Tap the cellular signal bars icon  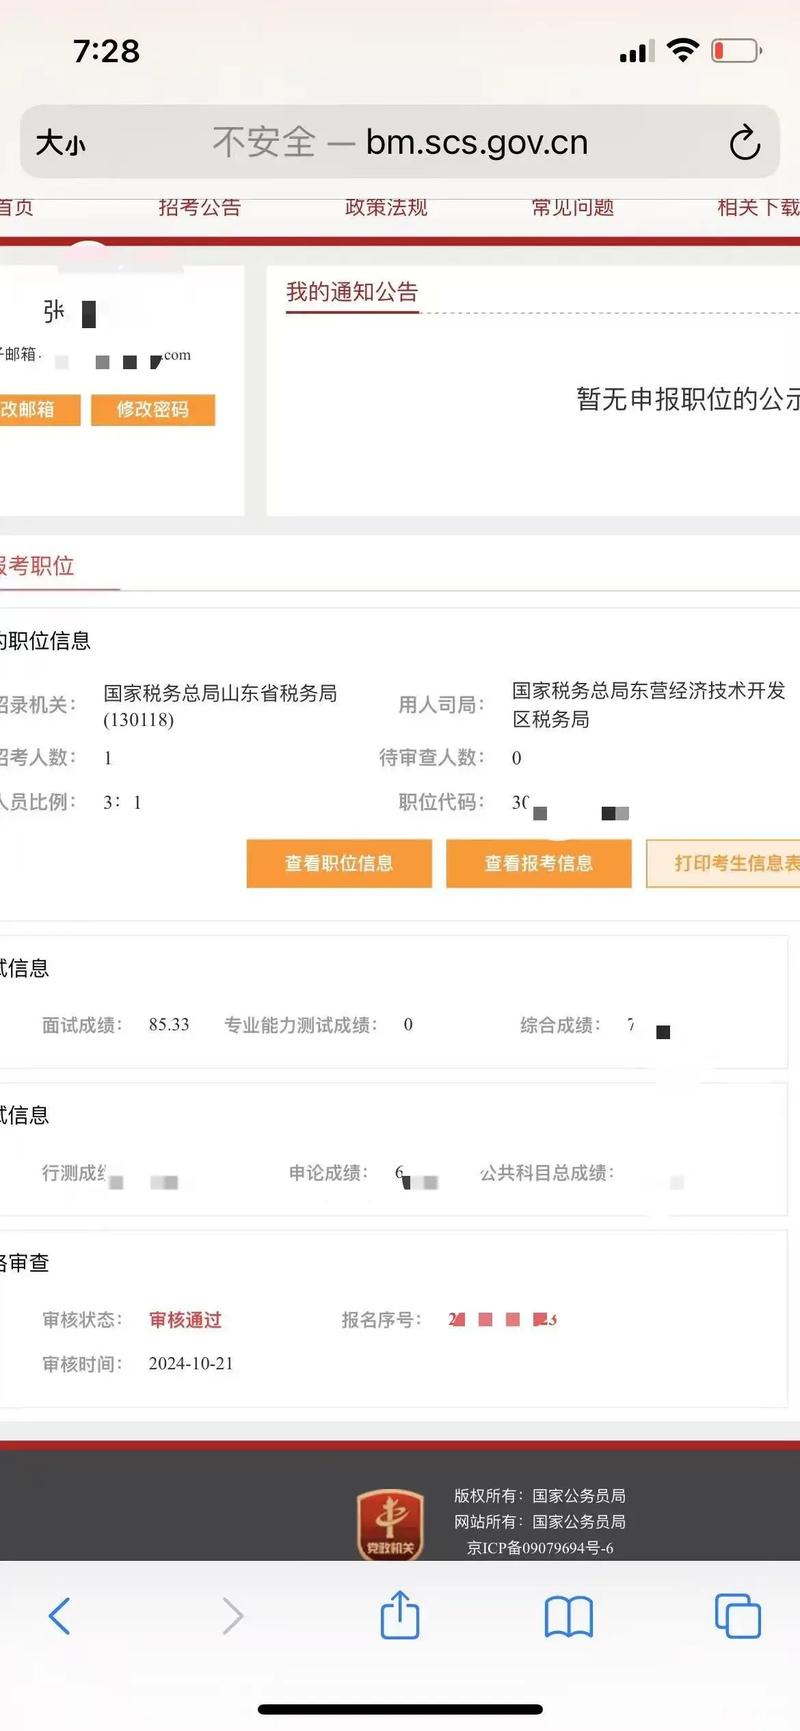[x=637, y=51]
